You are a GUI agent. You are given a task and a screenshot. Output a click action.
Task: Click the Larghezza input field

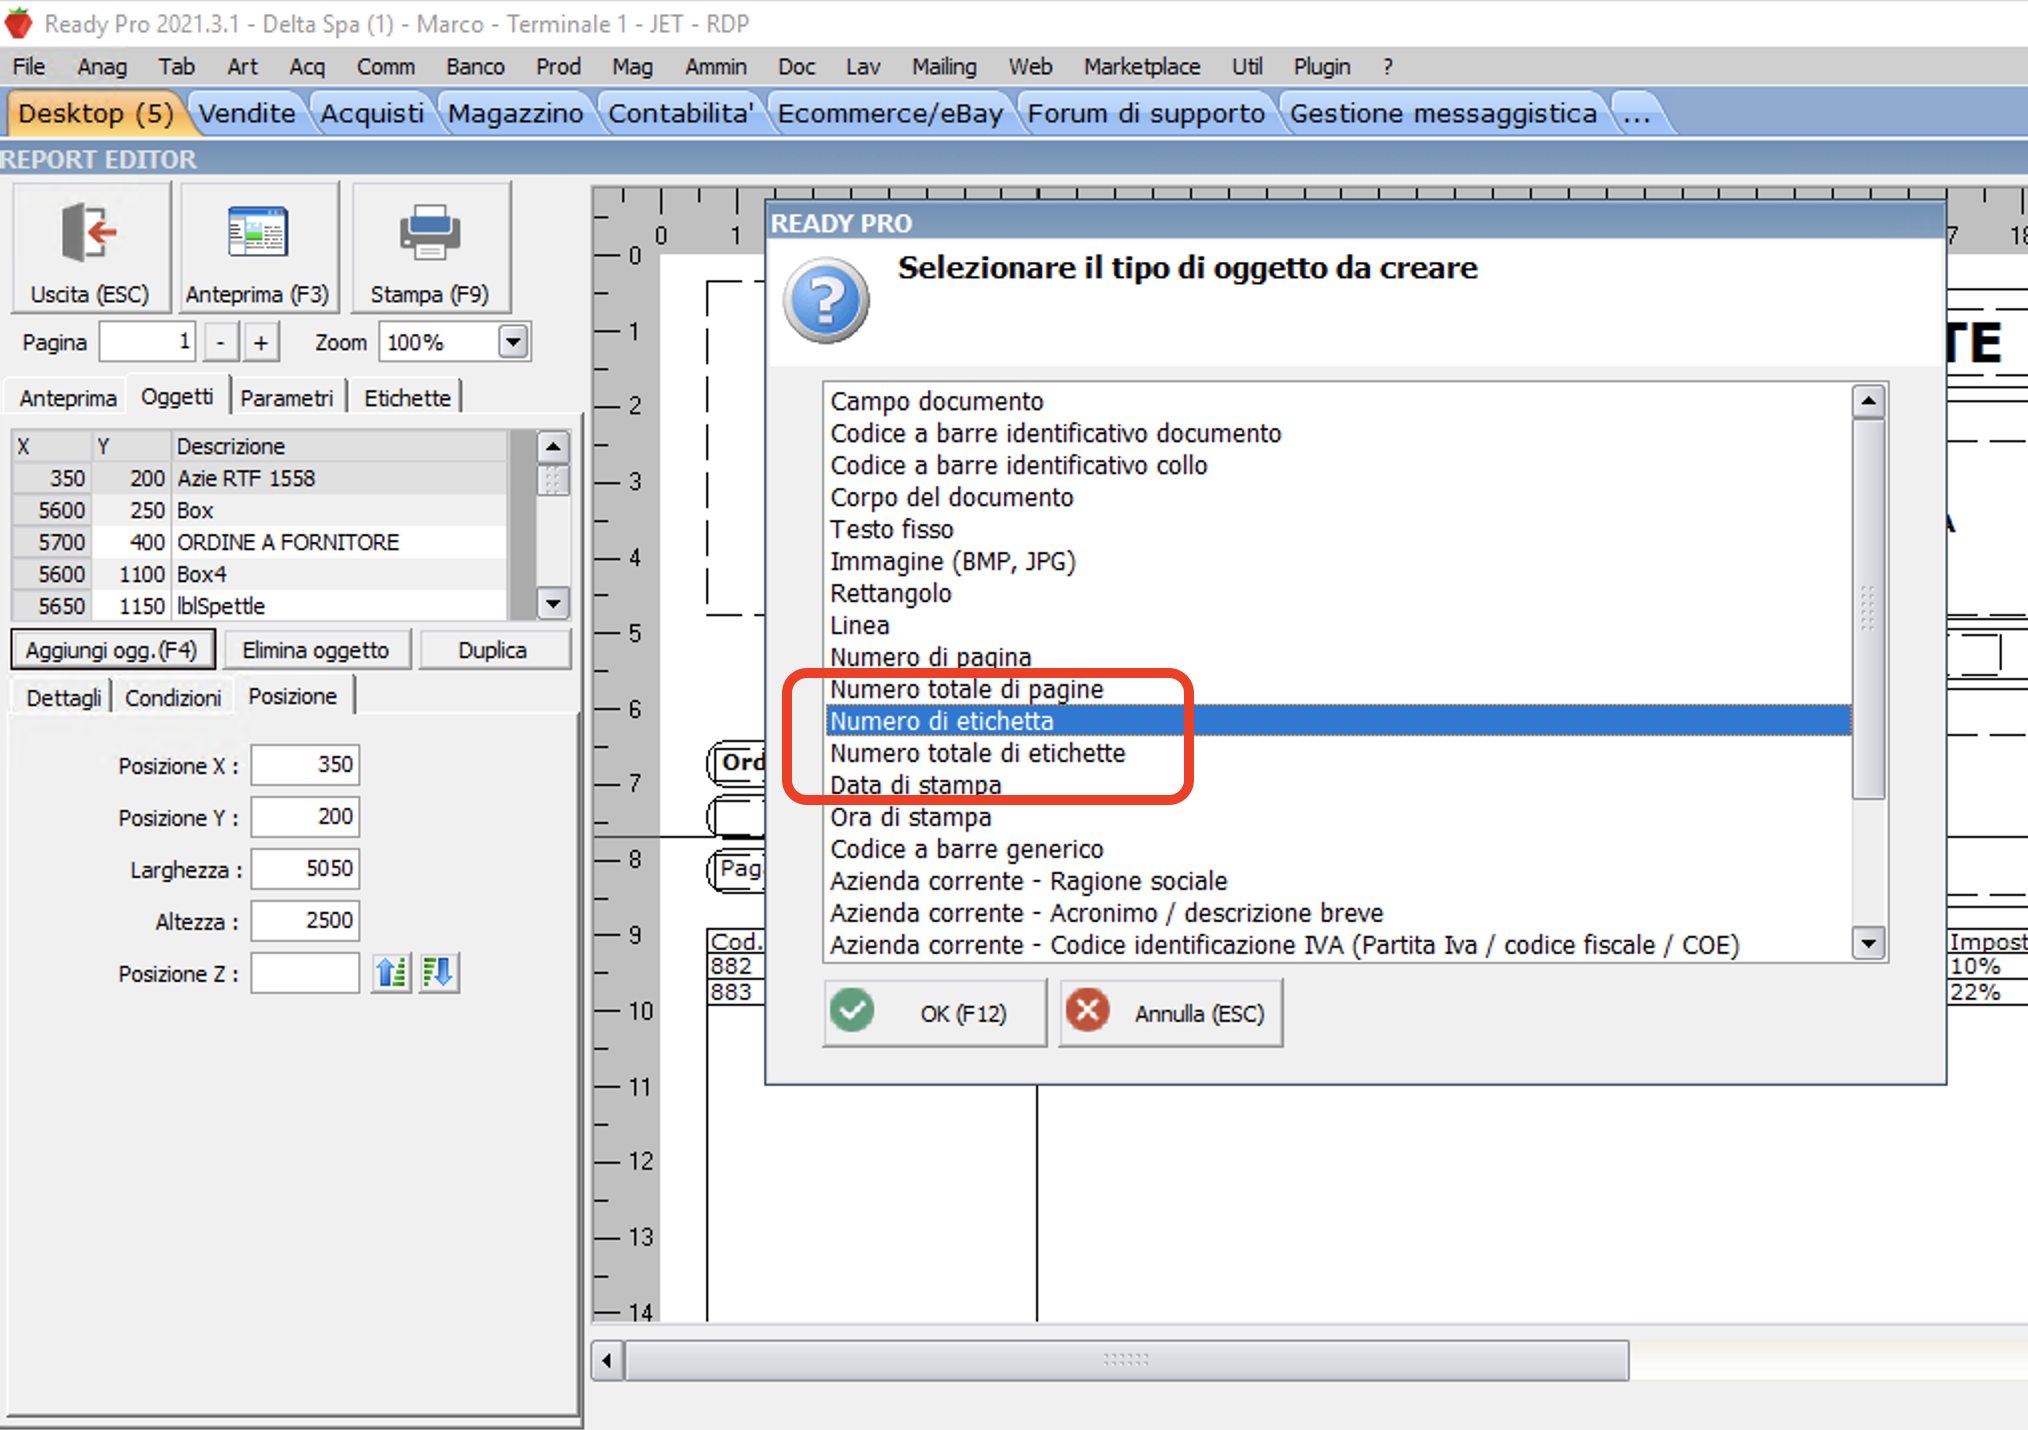[x=305, y=869]
